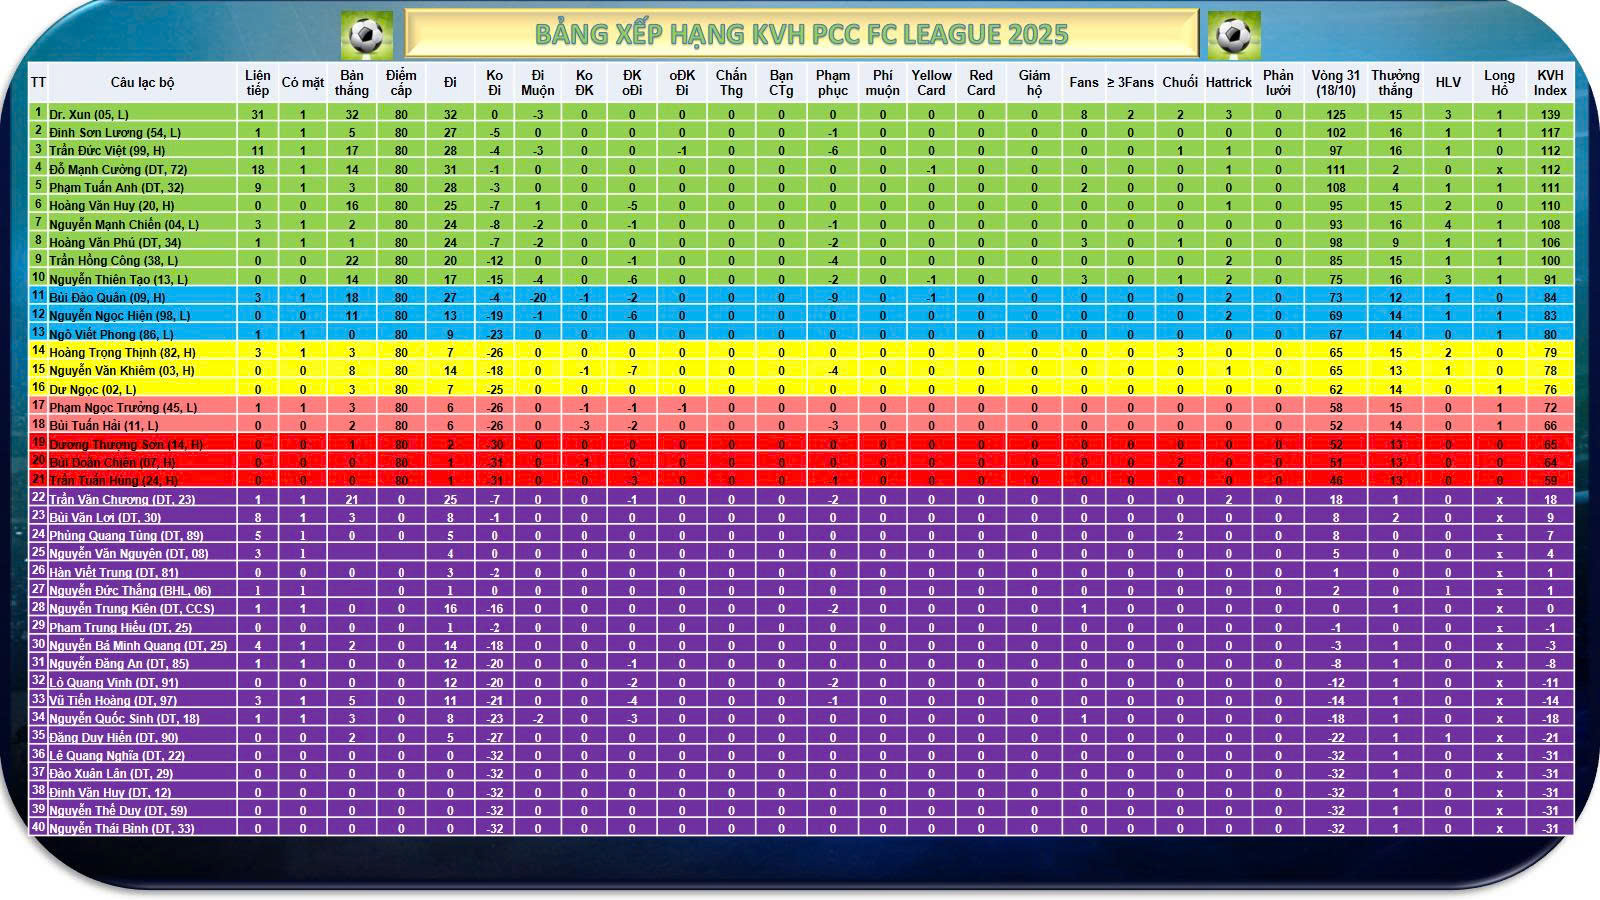The height and width of the screenshot is (900, 1600).
Task: Select the 'Dương Thượng Sơn (14, H)' name cell
Action: (126, 445)
